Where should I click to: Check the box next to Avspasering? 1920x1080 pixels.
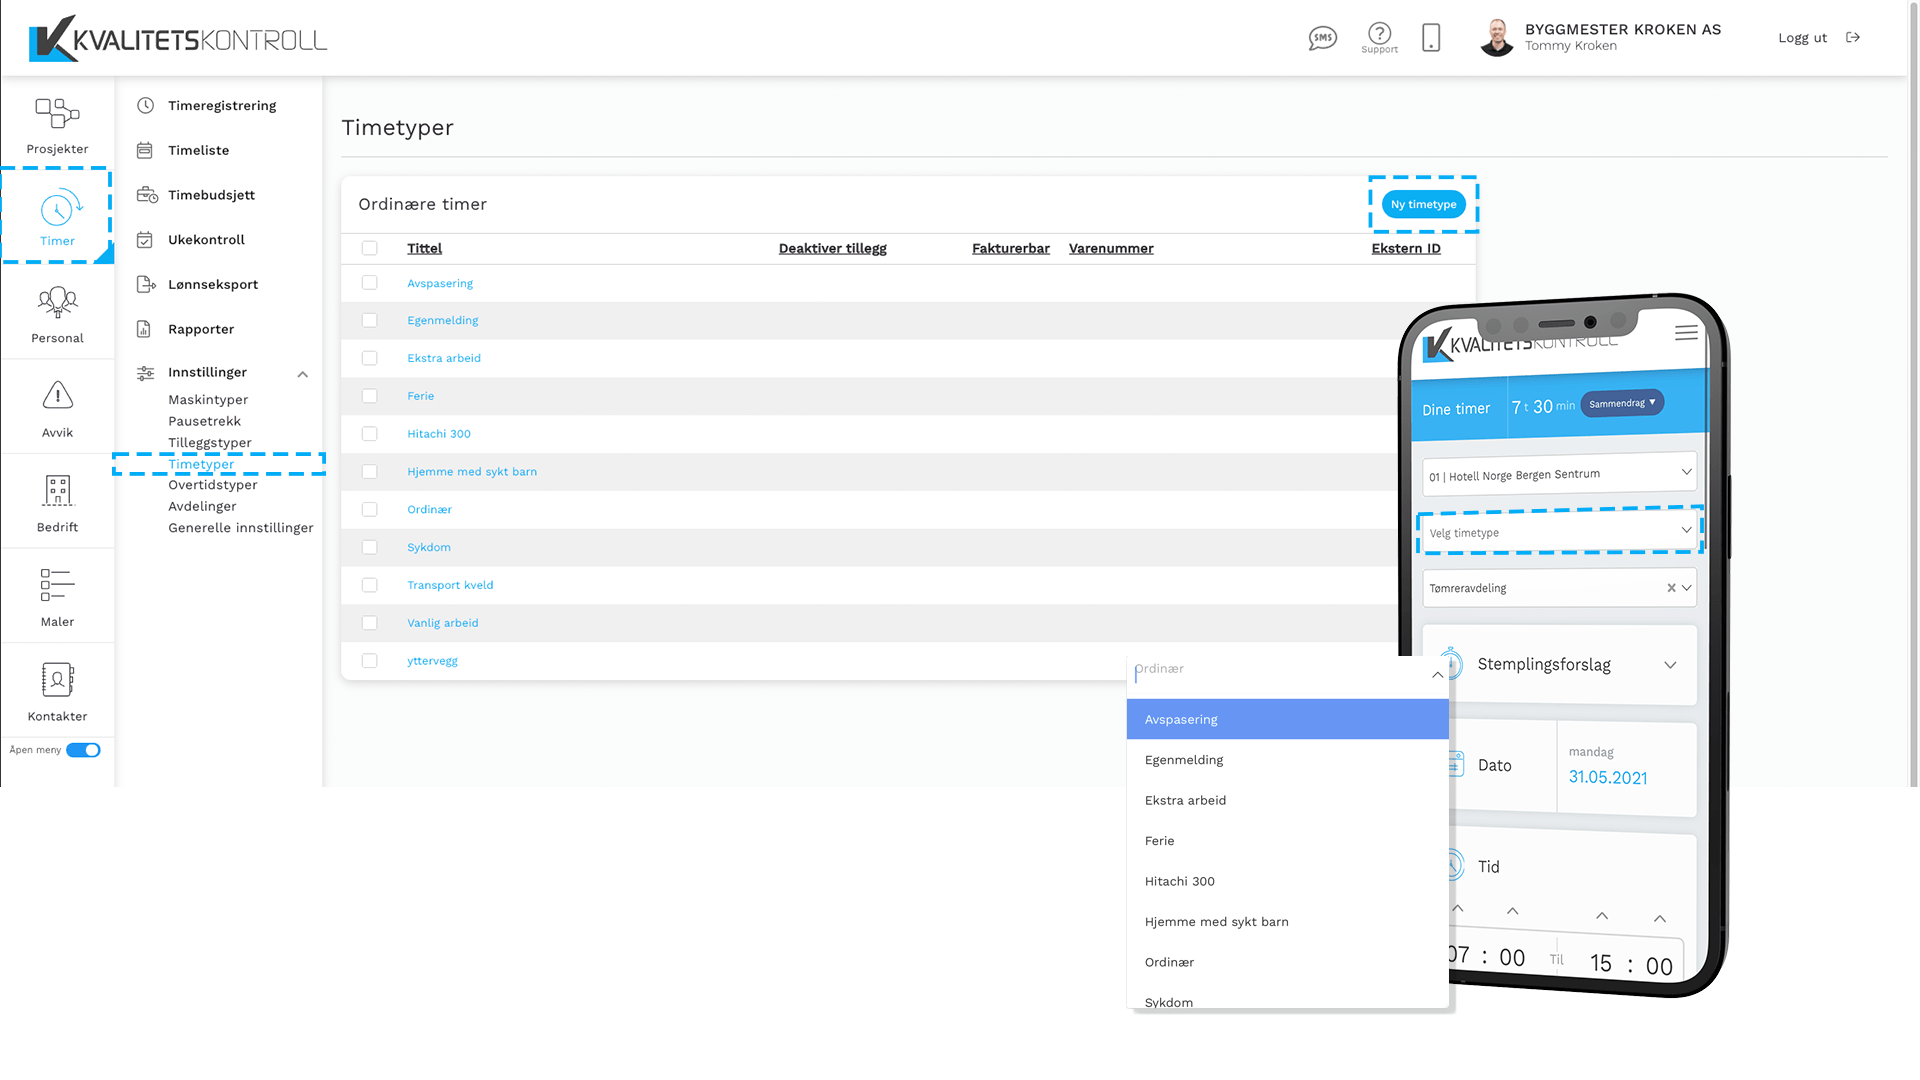tap(370, 283)
